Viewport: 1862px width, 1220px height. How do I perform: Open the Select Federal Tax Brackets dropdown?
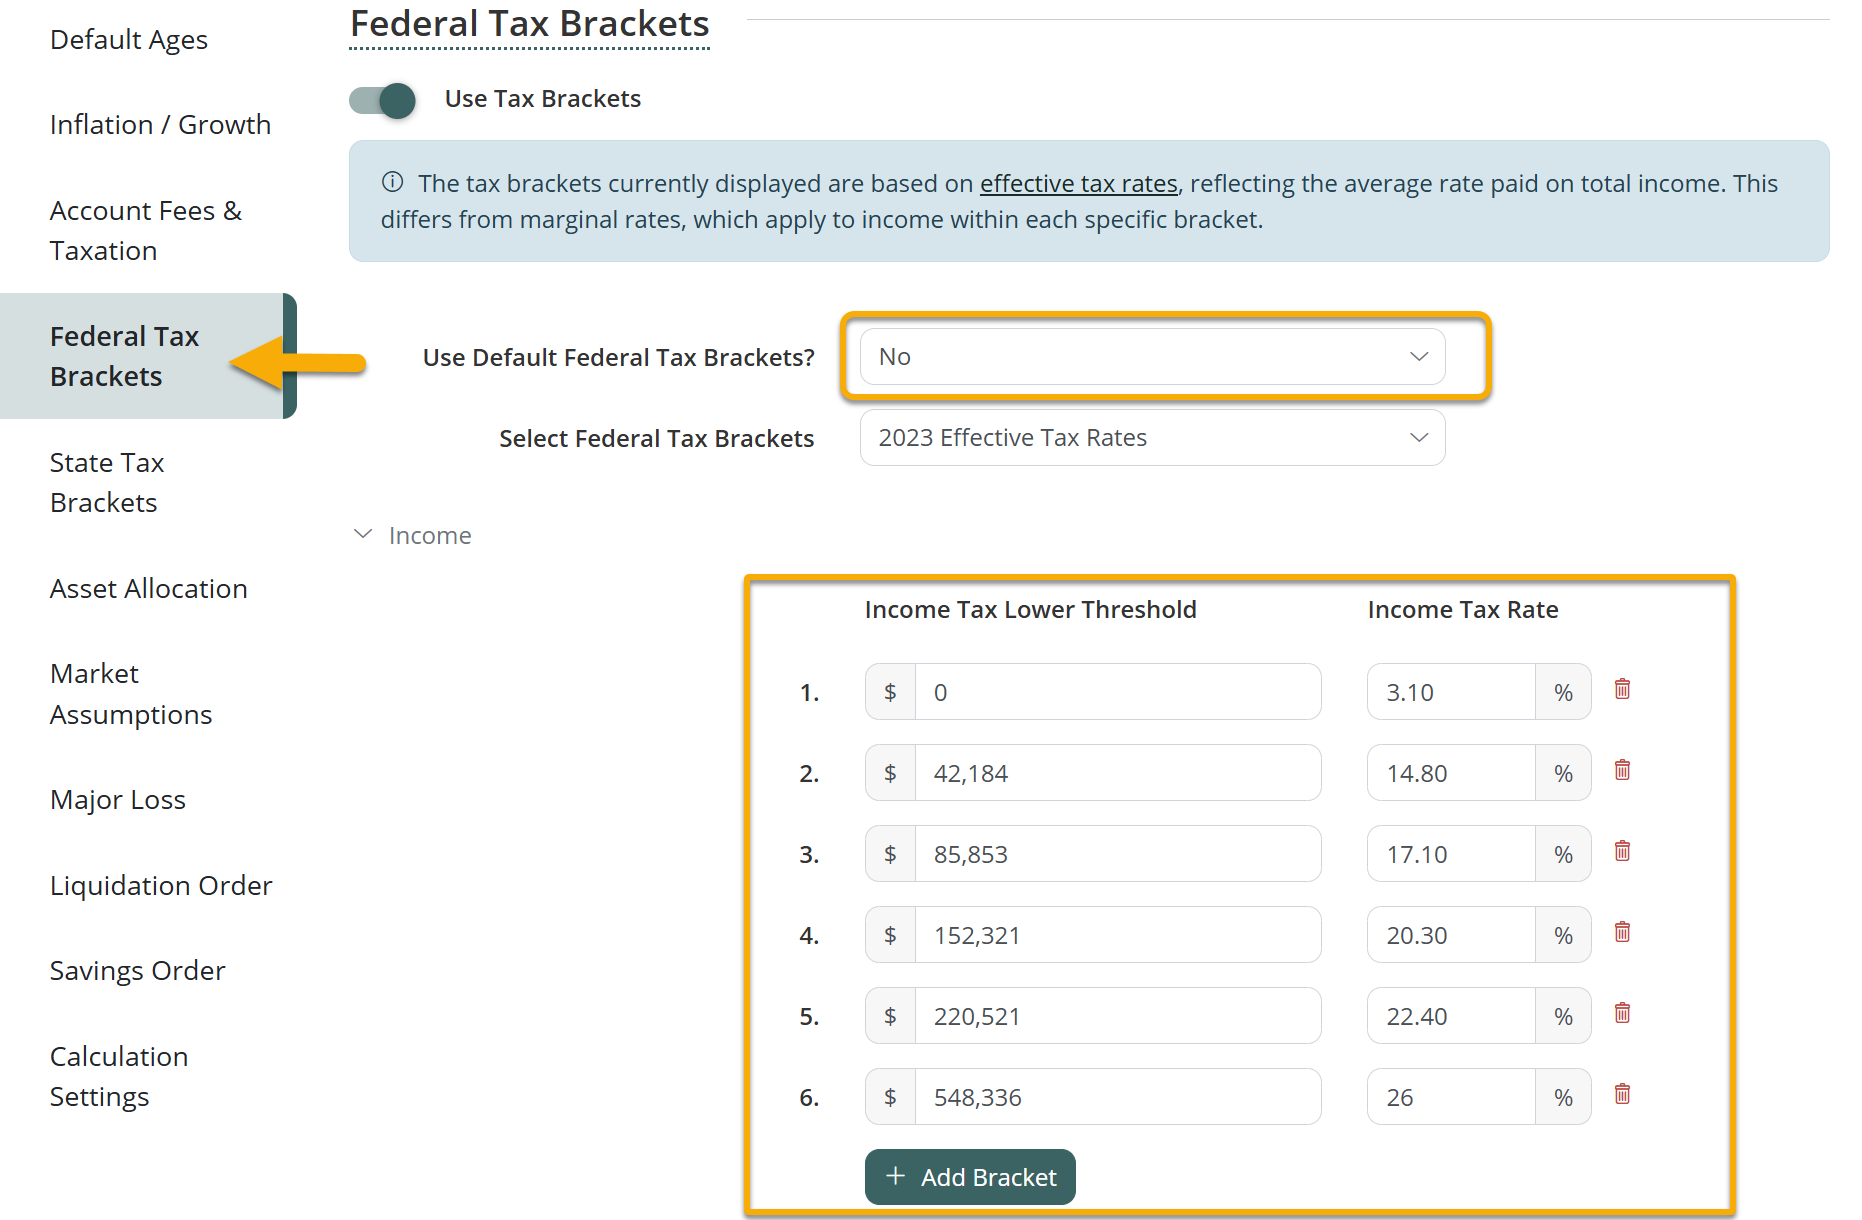click(1152, 438)
